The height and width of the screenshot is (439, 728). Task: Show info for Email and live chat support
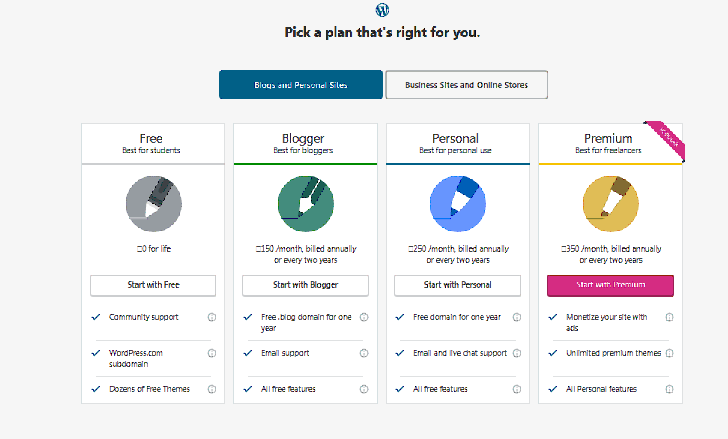coord(516,353)
